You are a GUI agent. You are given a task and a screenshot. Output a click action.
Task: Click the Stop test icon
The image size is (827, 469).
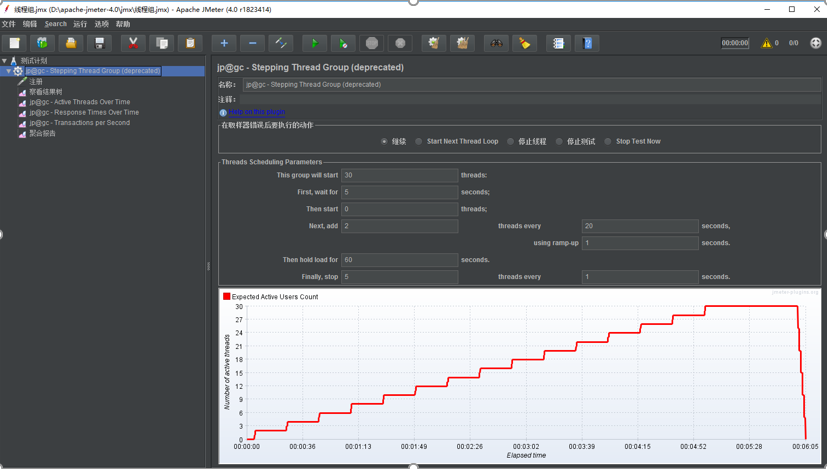pos(372,43)
